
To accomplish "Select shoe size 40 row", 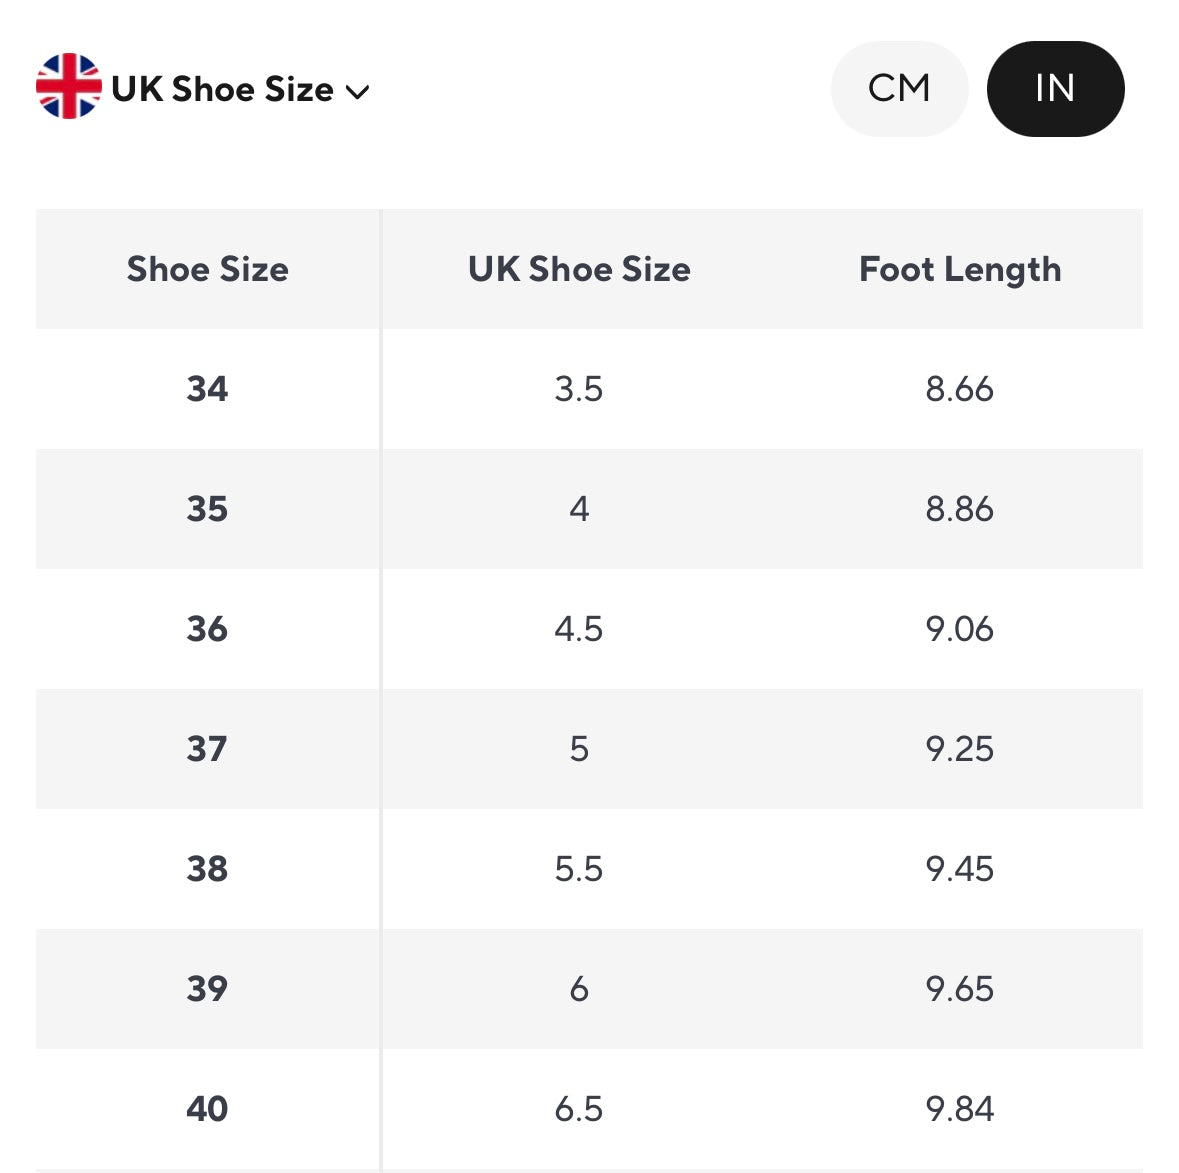I will (x=207, y=1108).
